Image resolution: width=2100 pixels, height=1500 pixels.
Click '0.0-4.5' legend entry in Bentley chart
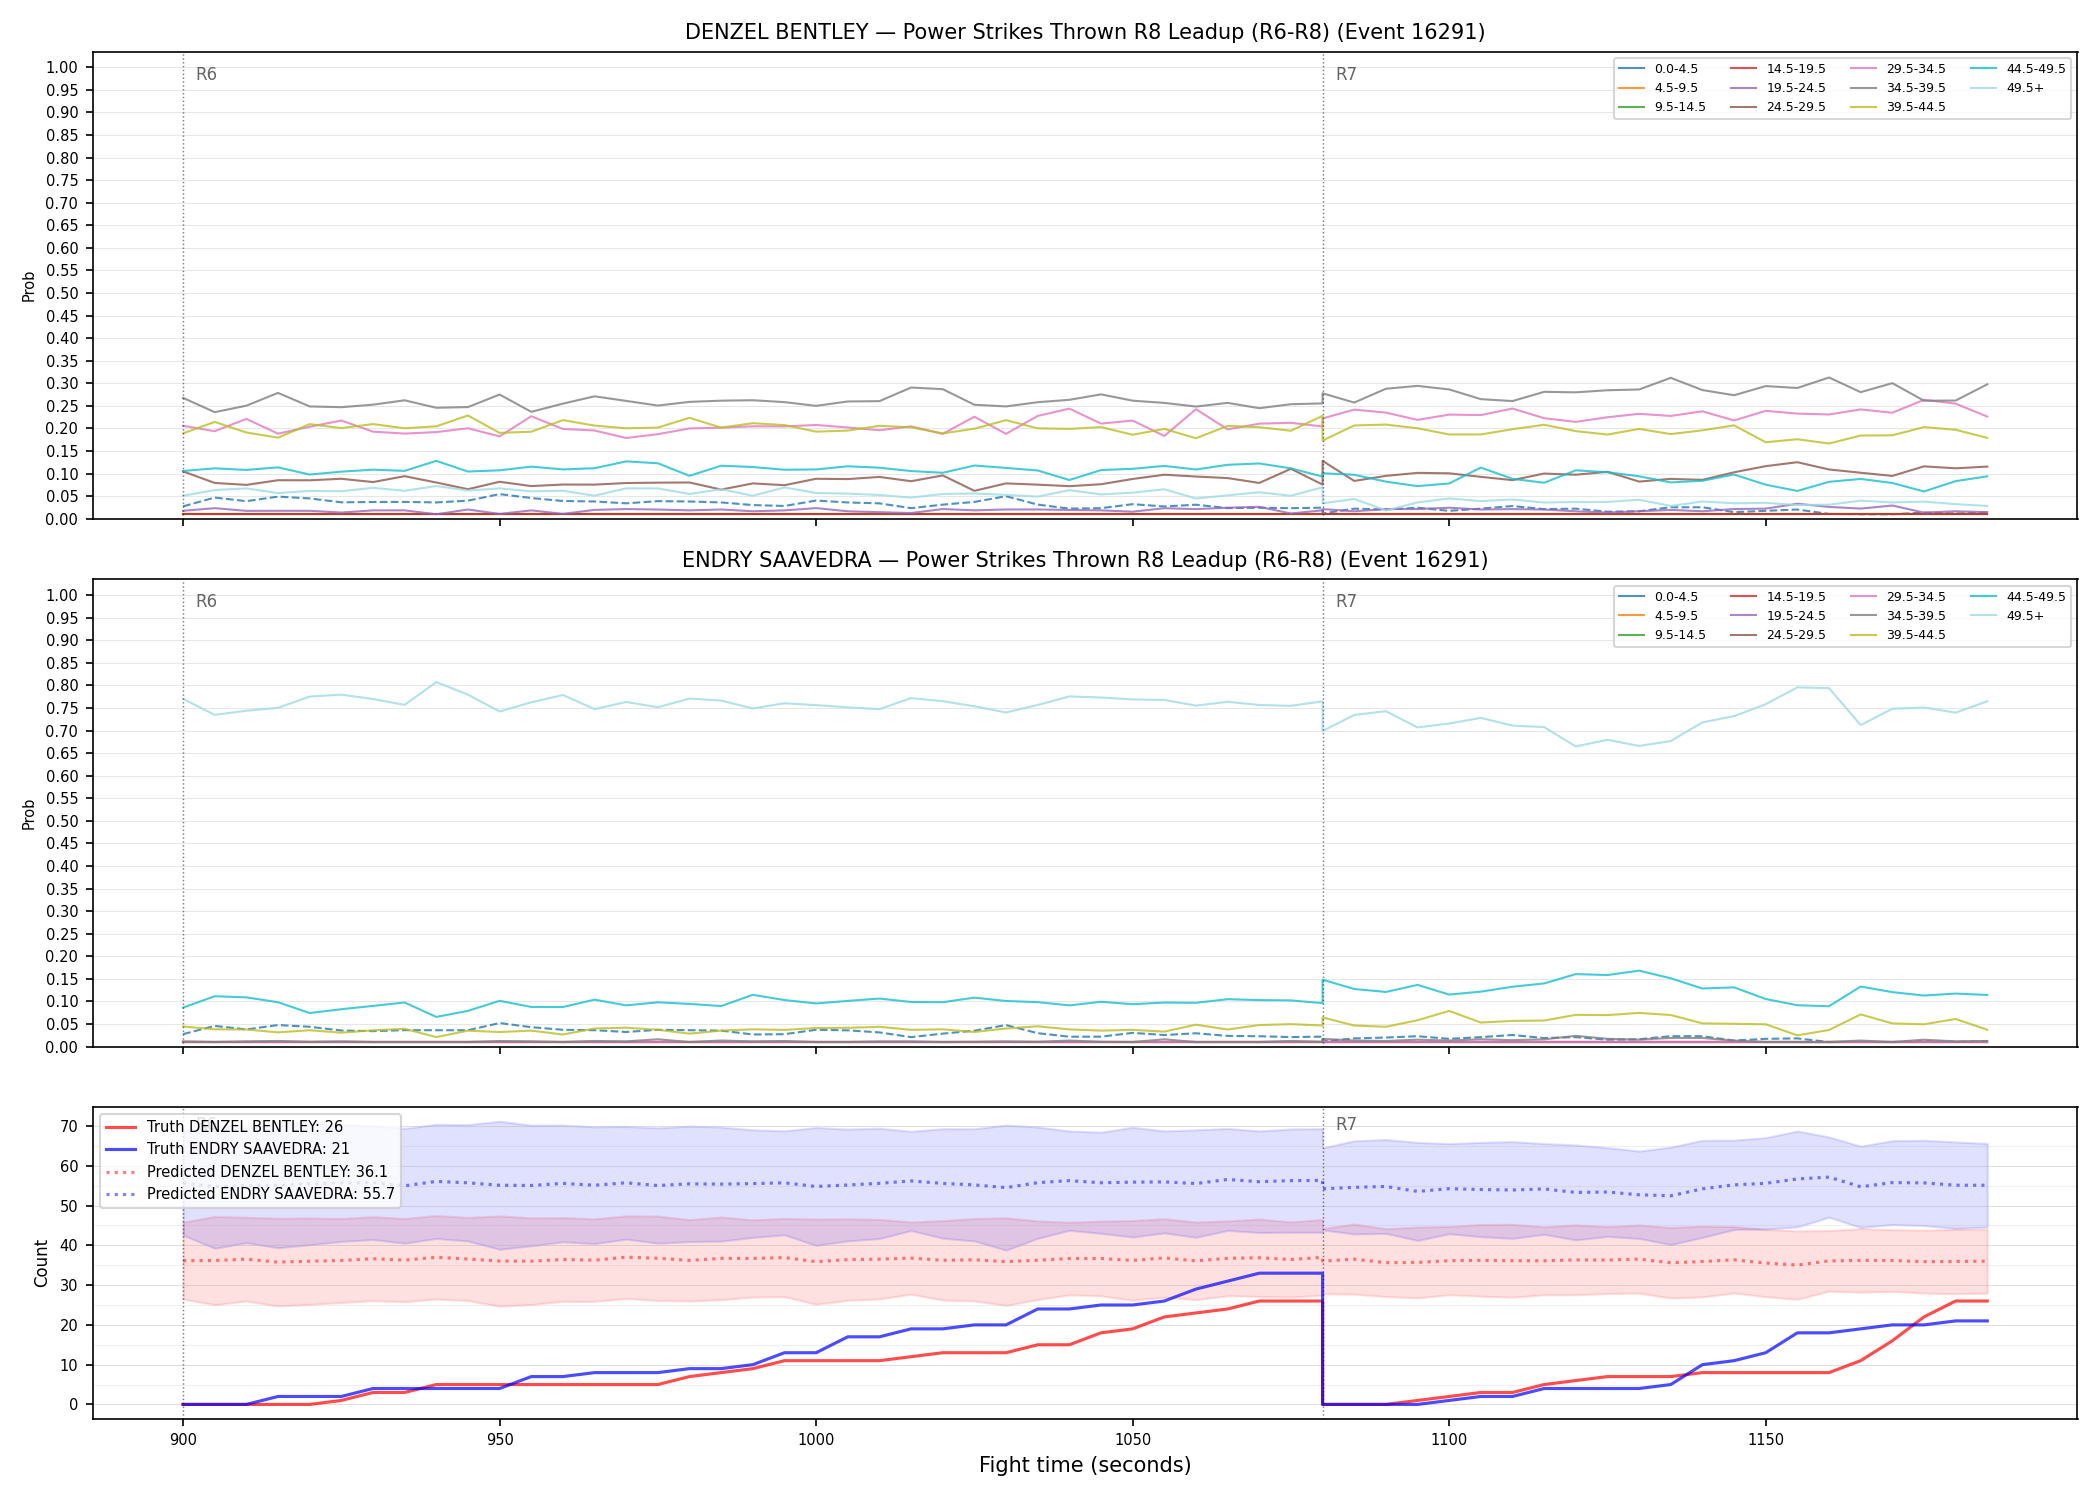click(1659, 69)
